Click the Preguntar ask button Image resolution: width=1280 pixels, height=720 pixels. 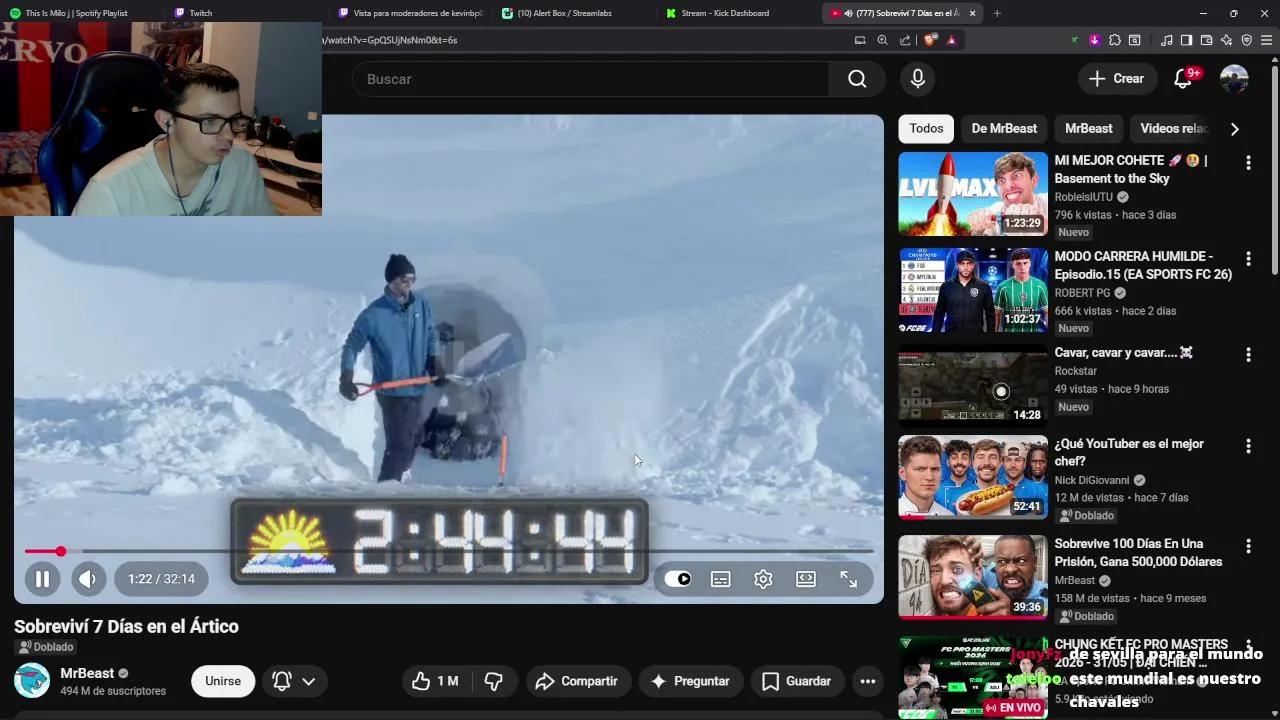tap(690, 681)
